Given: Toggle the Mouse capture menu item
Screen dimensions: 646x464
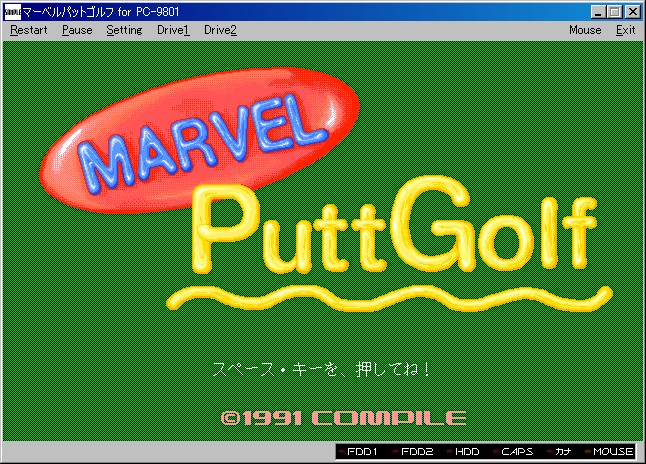Looking at the screenshot, I should tap(585, 30).
